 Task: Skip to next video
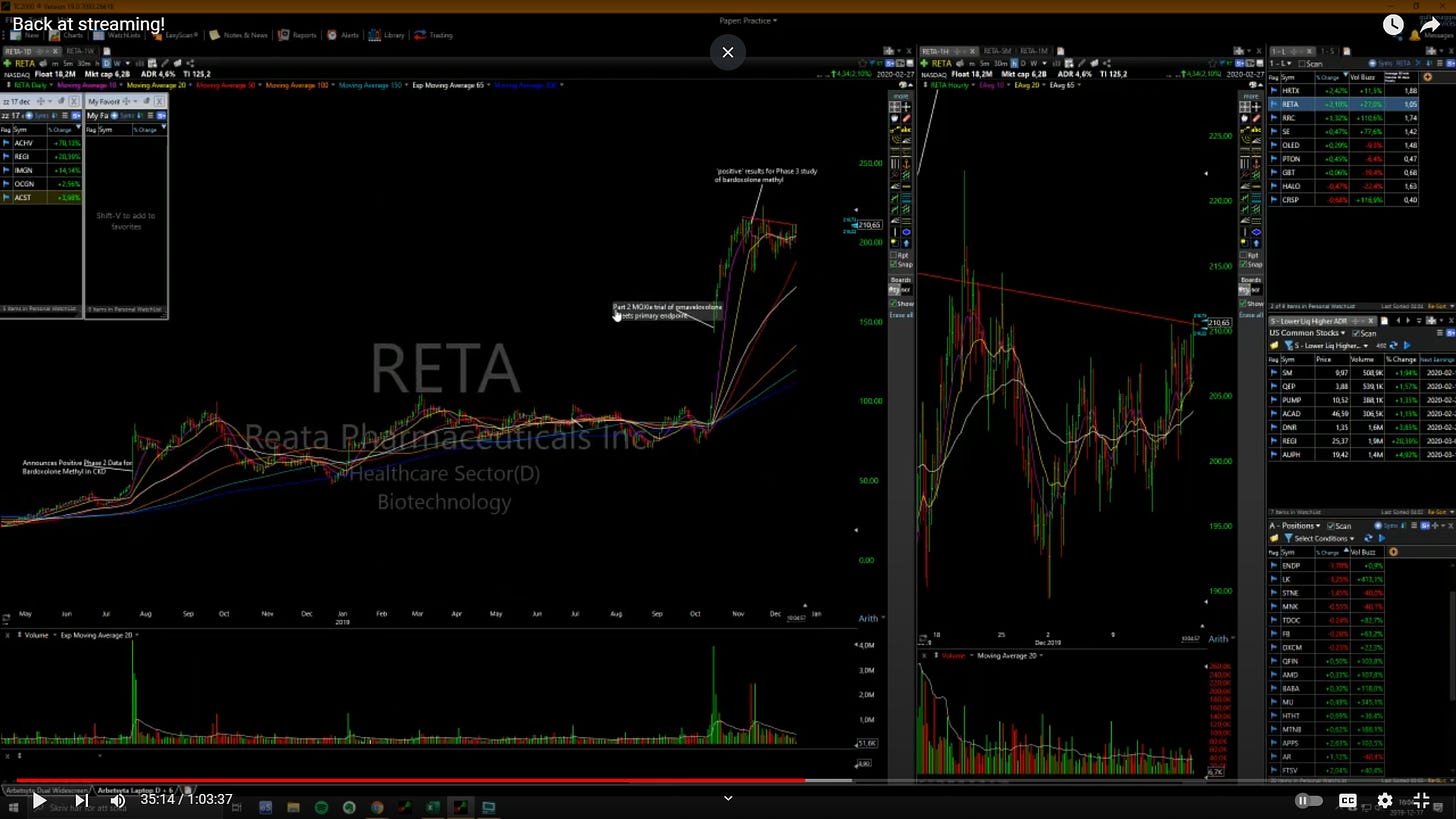coord(81,800)
